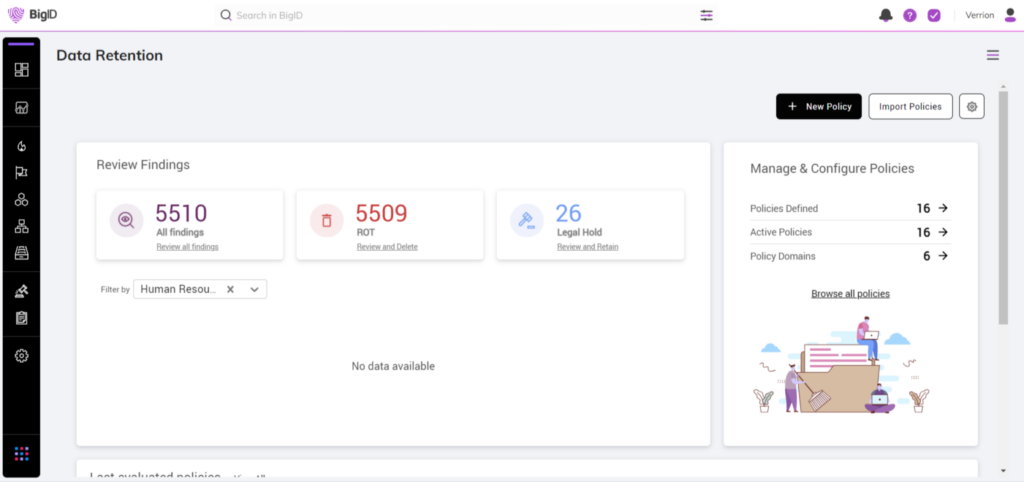Screen dimensions: 1024x482
Task: Click the Search in BigID field
Action: coord(400,15)
